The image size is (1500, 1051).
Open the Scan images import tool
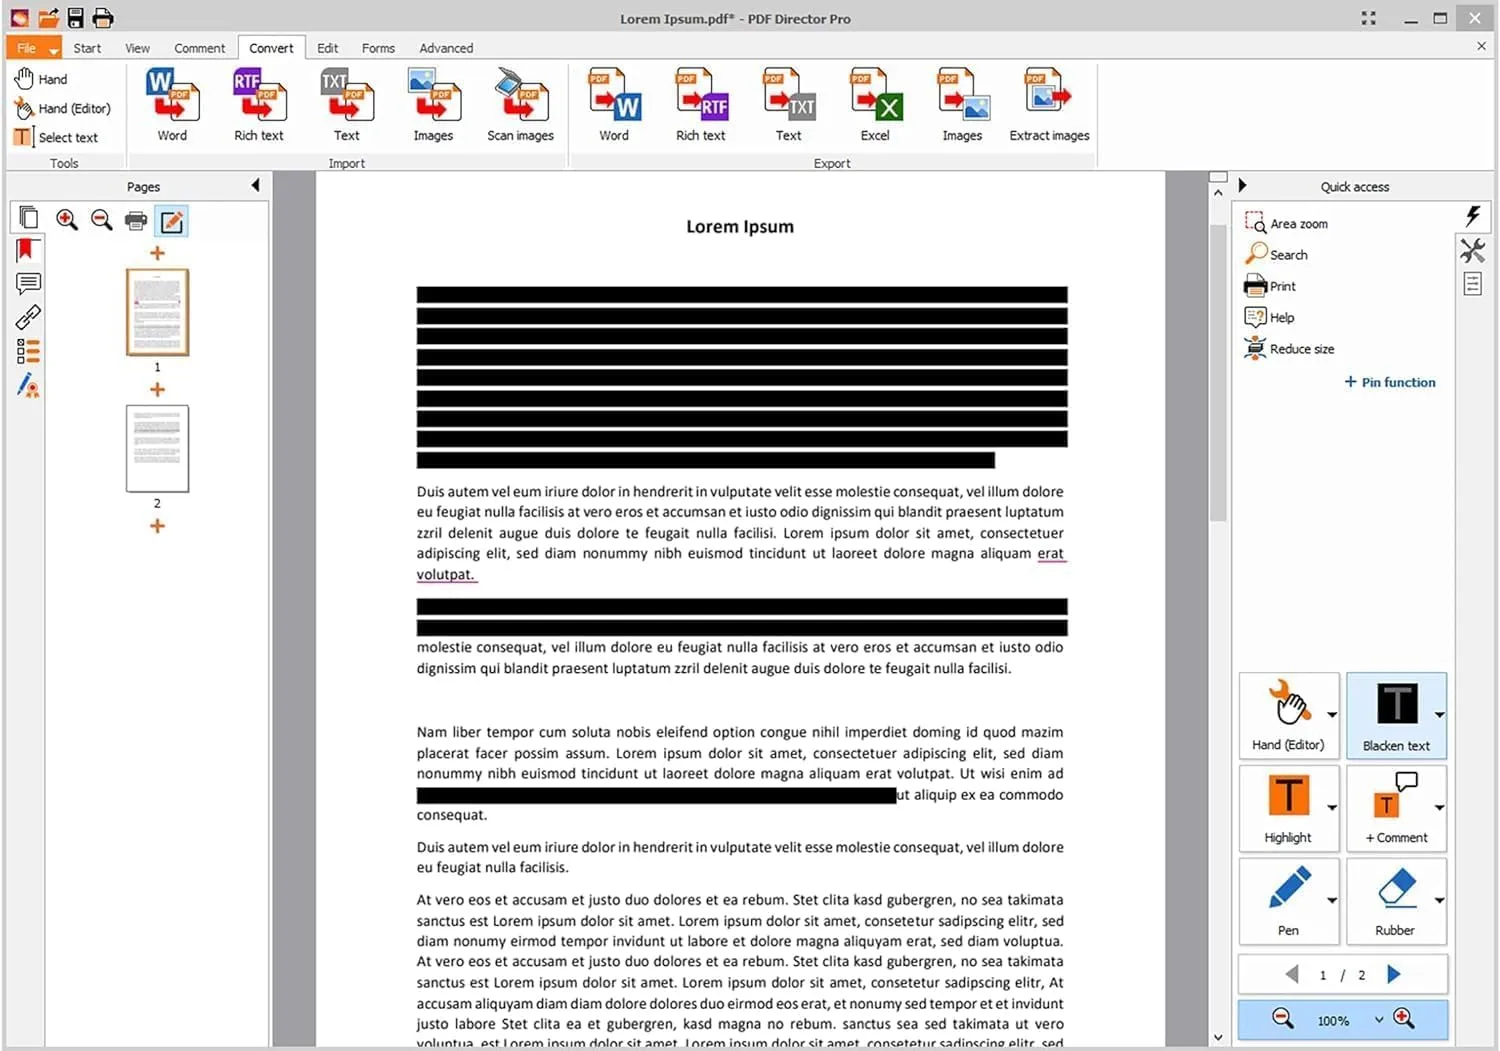pyautogui.click(x=519, y=100)
